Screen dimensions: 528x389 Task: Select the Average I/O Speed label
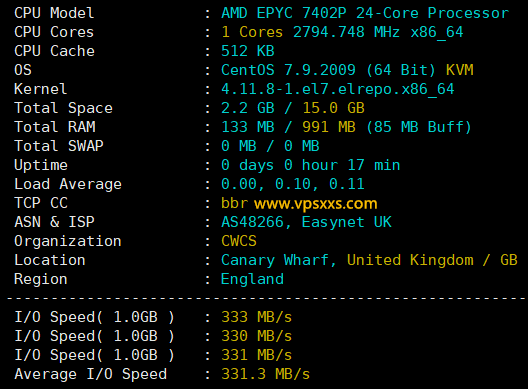pyautogui.click(x=91, y=374)
